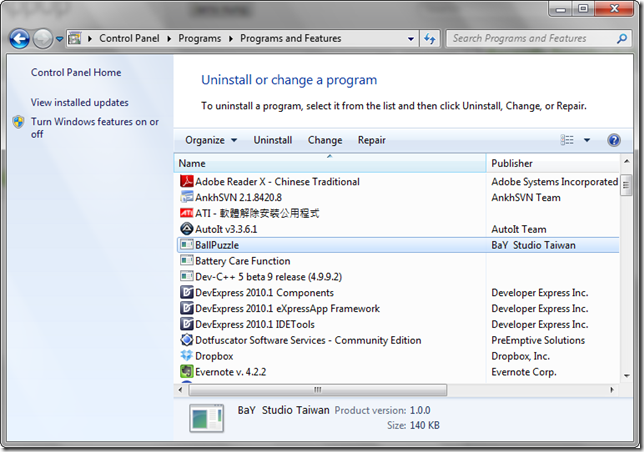Viewport: 644px width, 452px height.
Task: Click BallPuzzle thumbnail in details pane
Action: [x=207, y=418]
